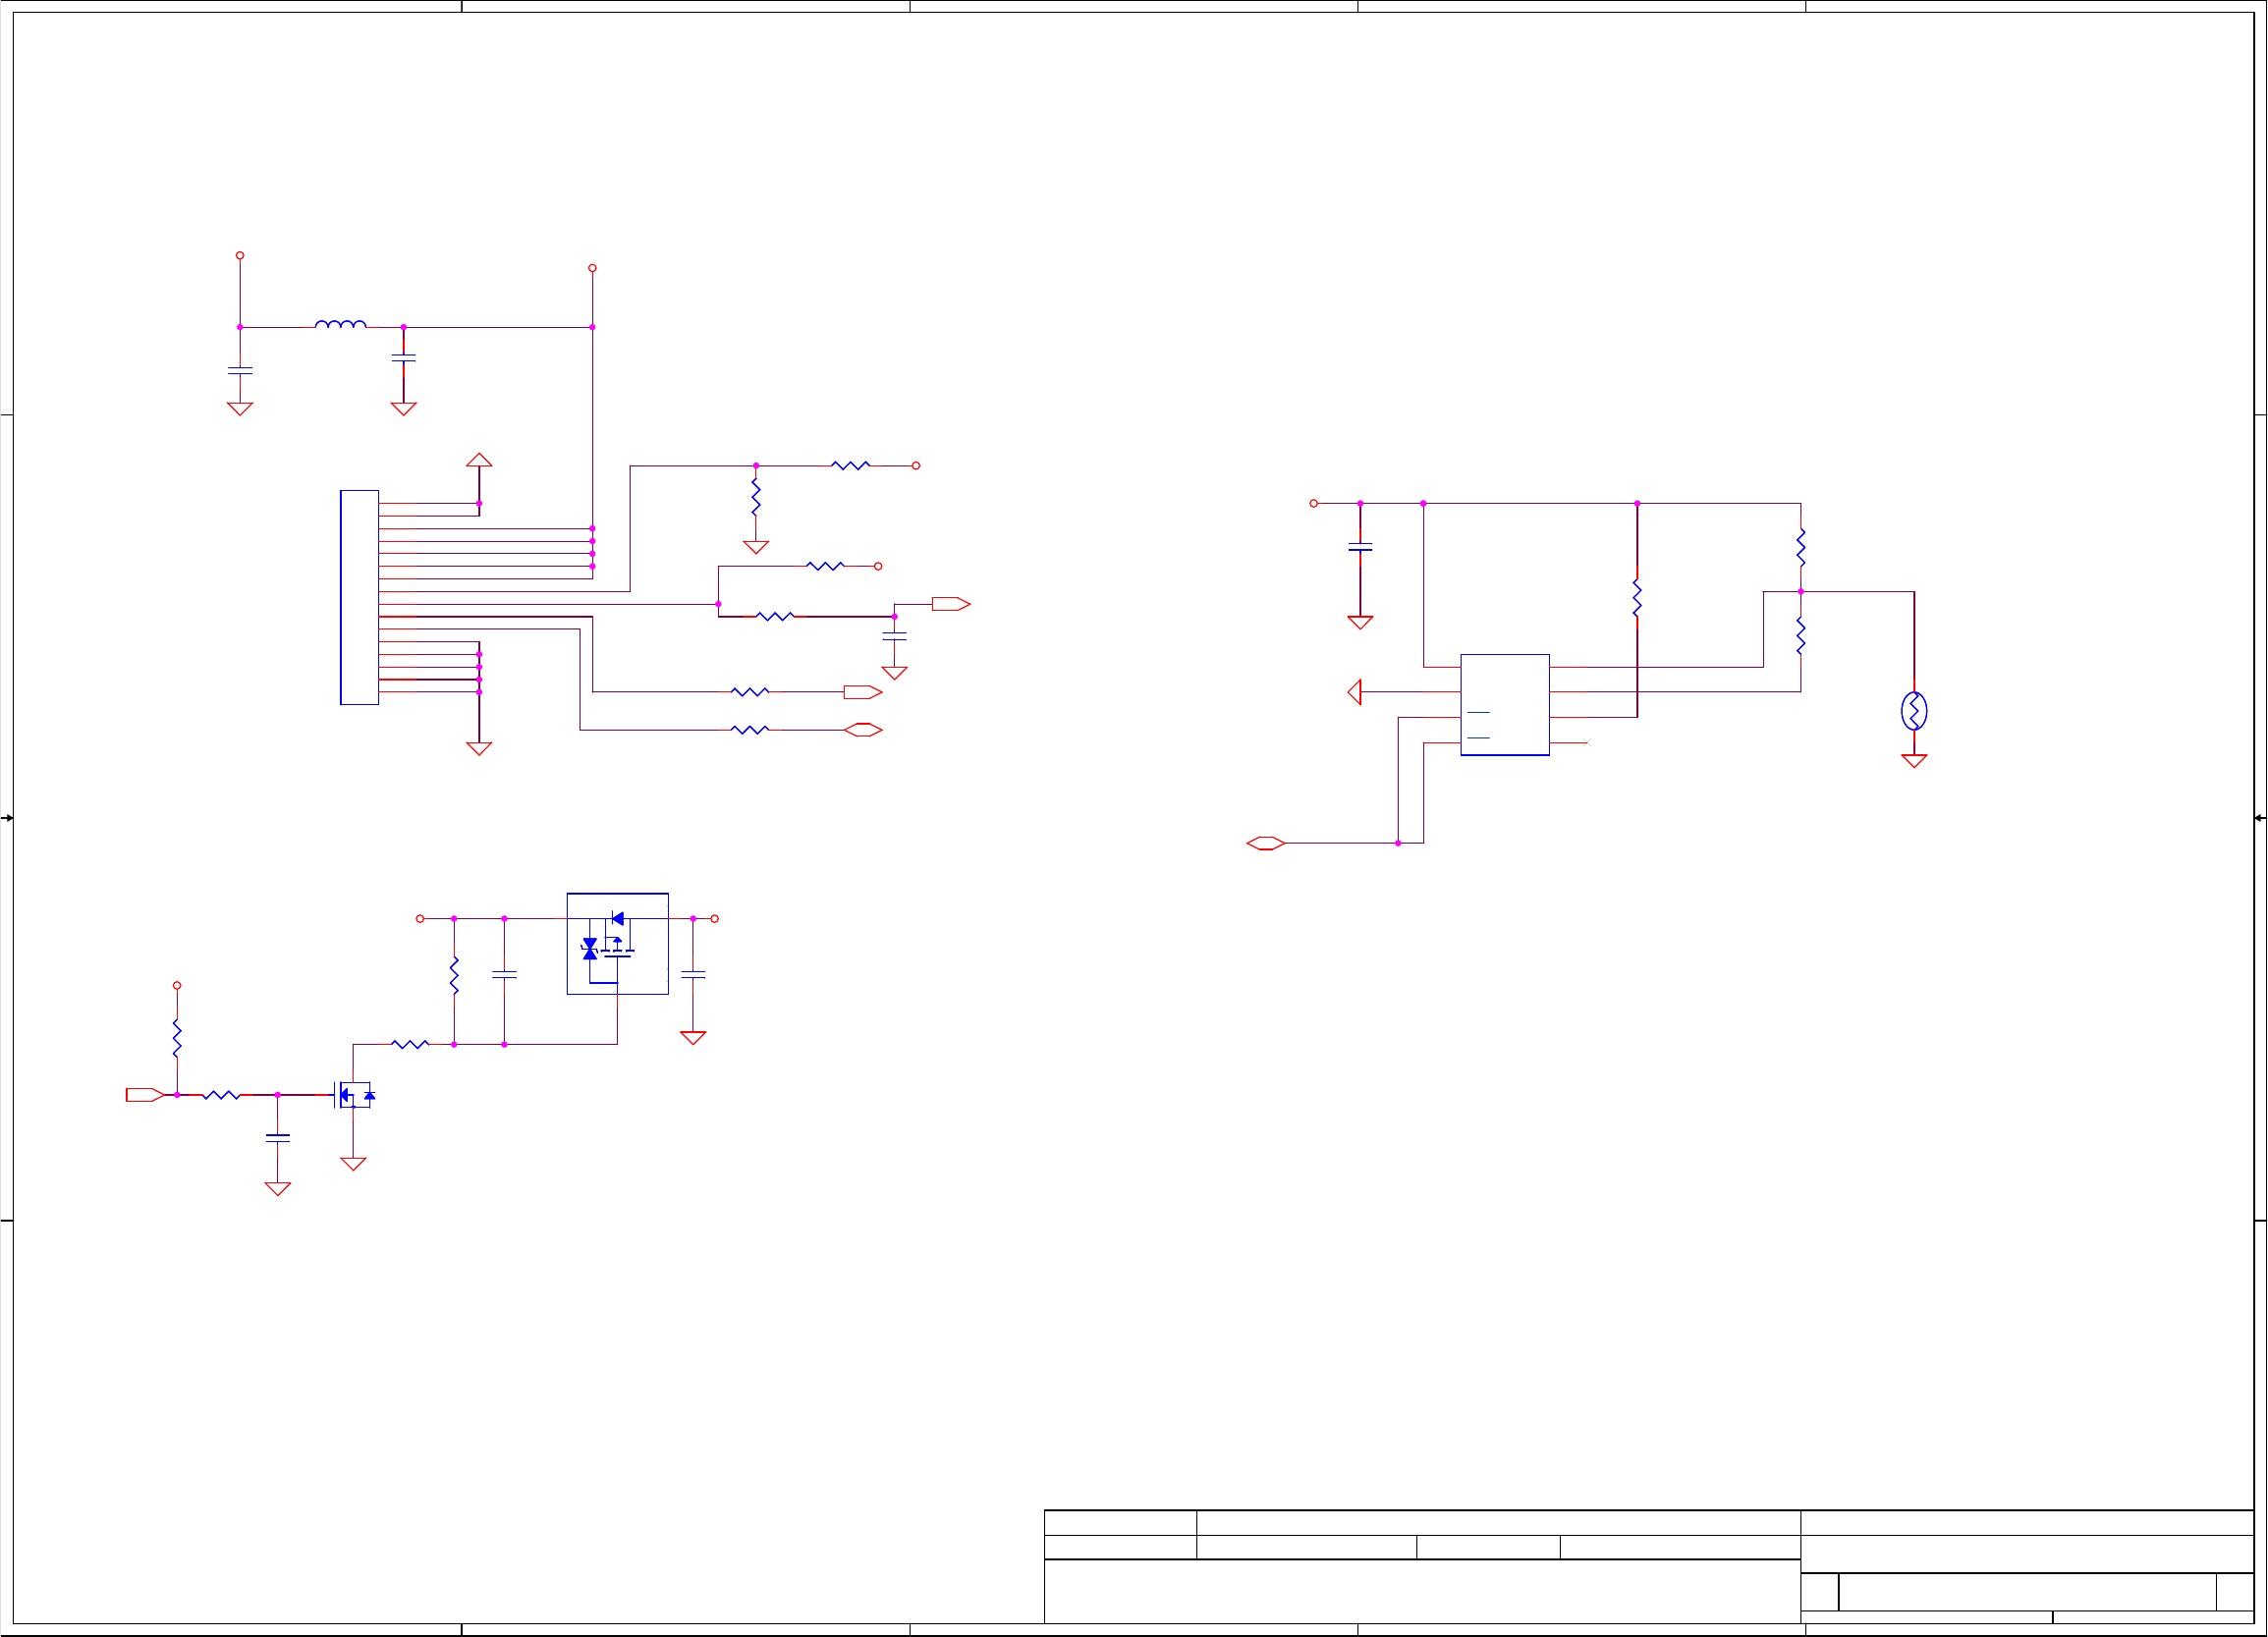Viewport: 2268px width, 1637px height.
Task: Select the bidirectional hexagon port near the IC's bottom-left
Action: (x=1265, y=843)
